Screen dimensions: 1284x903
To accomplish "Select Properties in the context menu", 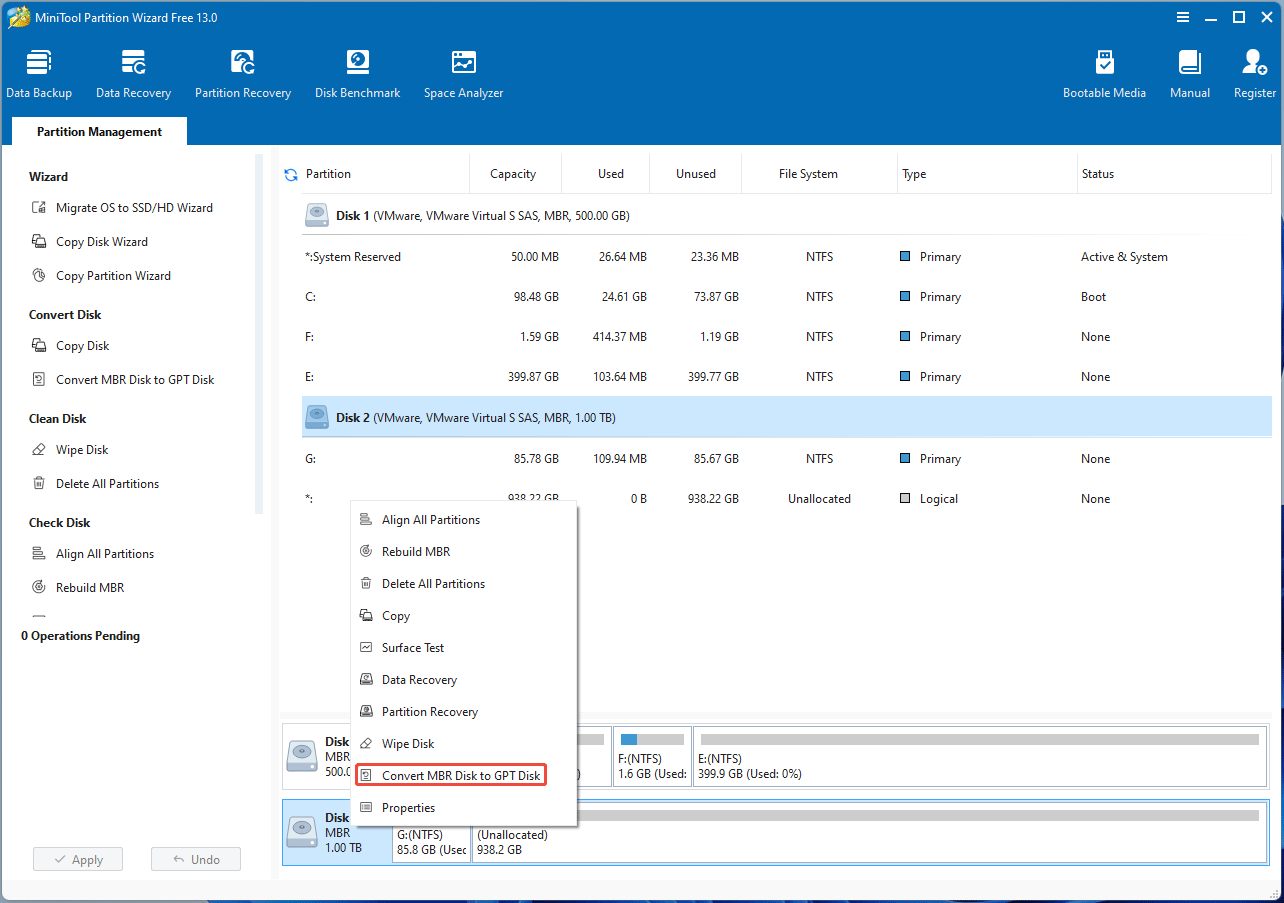I will coord(408,808).
